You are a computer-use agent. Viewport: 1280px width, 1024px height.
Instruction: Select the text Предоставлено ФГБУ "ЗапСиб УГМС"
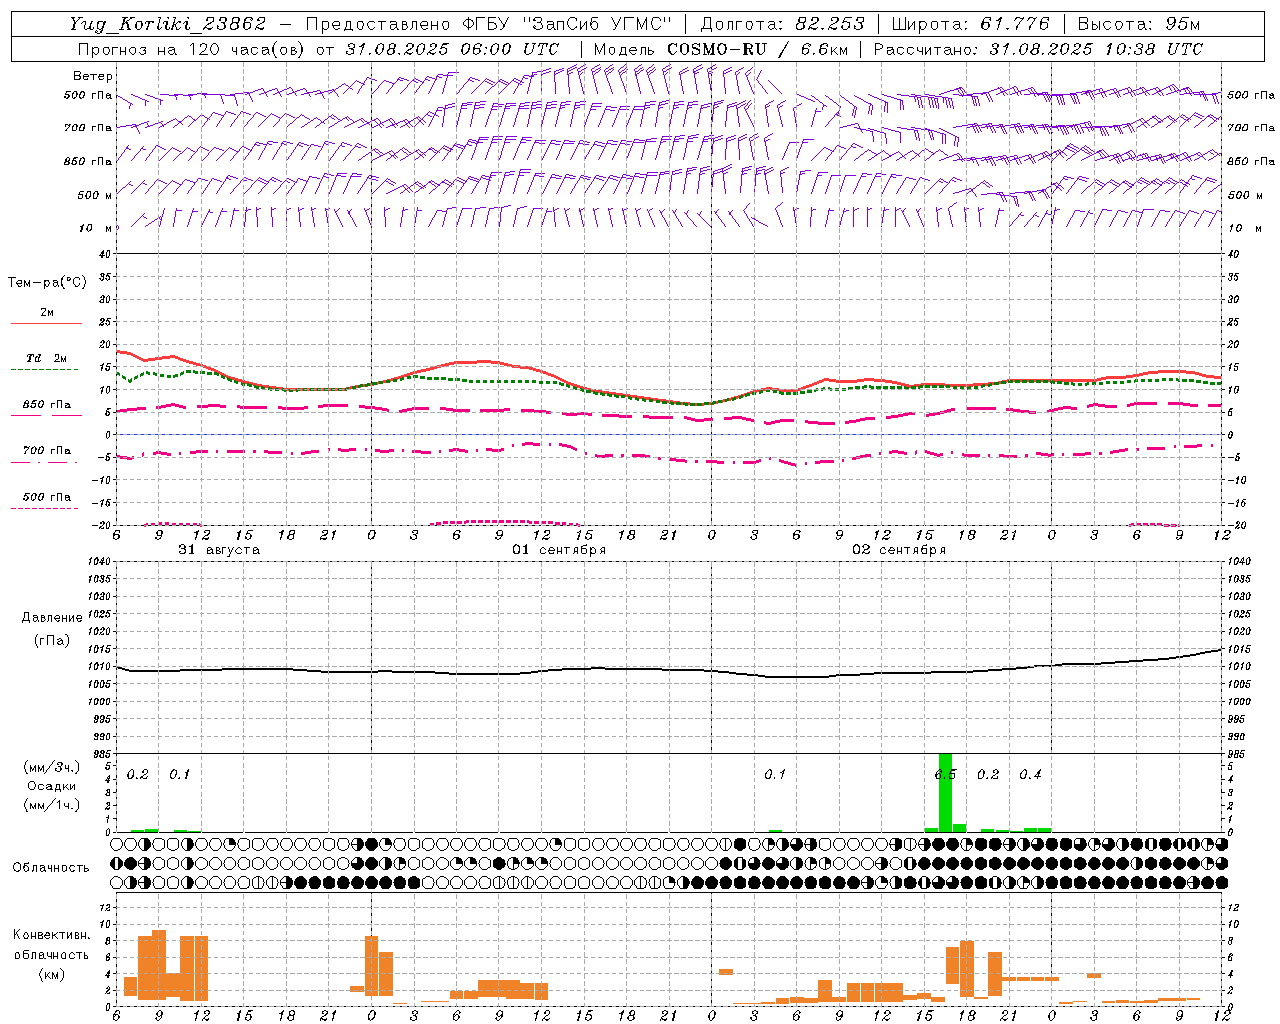pos(488,24)
